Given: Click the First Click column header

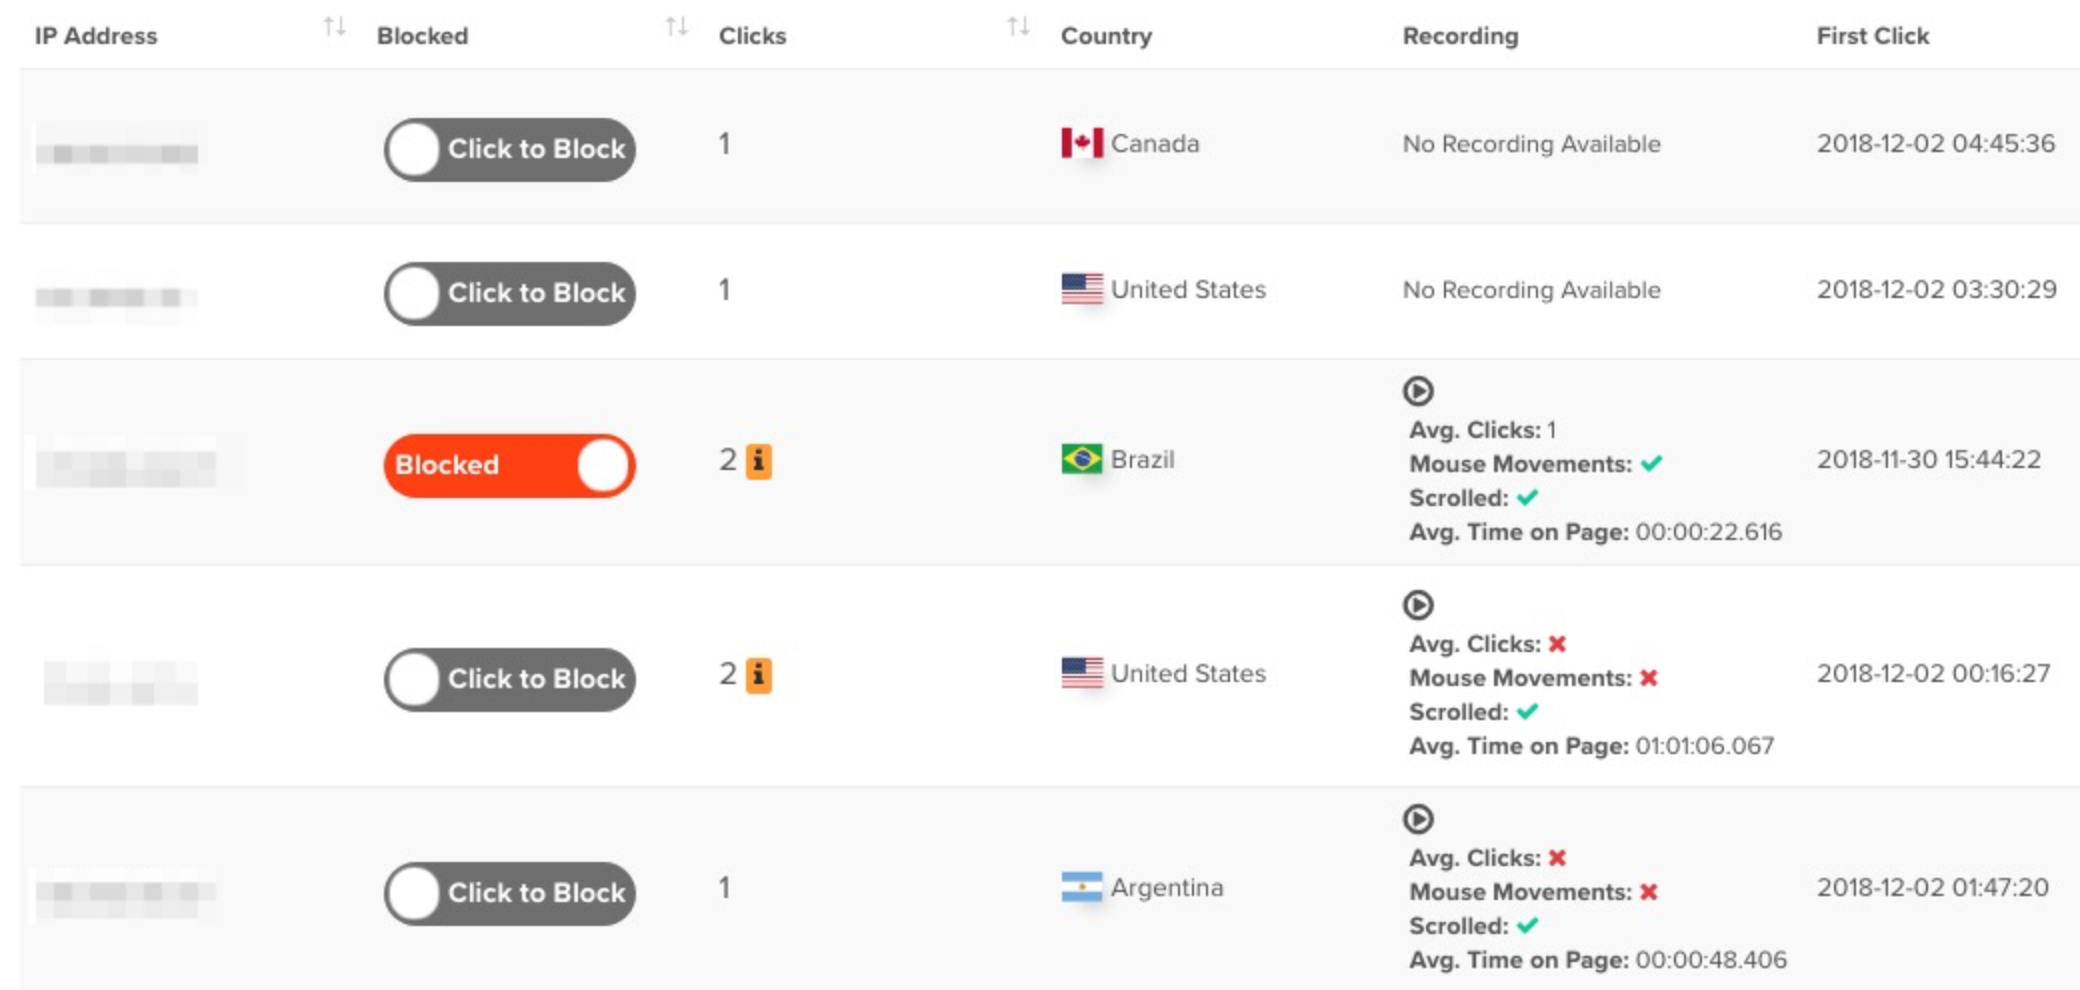Looking at the screenshot, I should point(1872,36).
